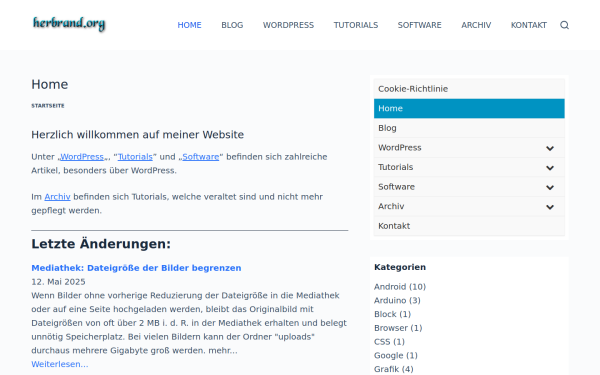Viewport: 600px width, 375px height.
Task: Expand the Tutorials sidebar submenu
Action: coord(550,168)
